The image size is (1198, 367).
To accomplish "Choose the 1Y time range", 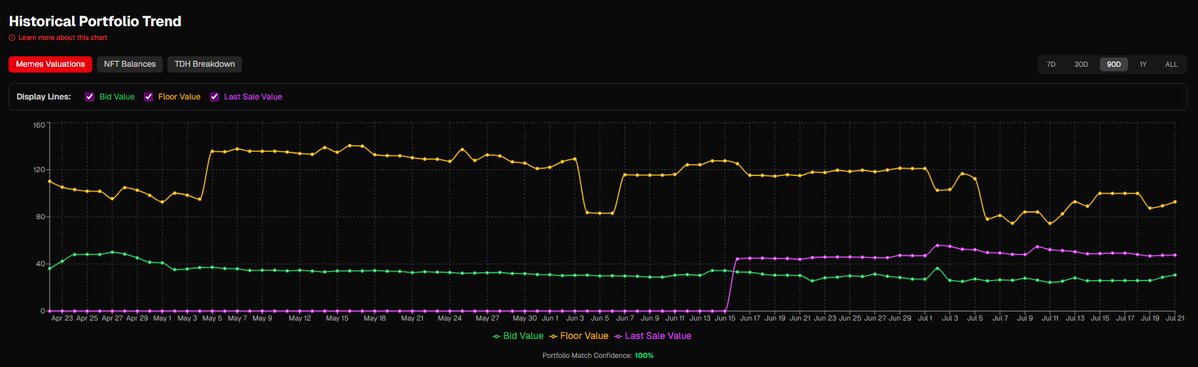I will click(x=1143, y=65).
